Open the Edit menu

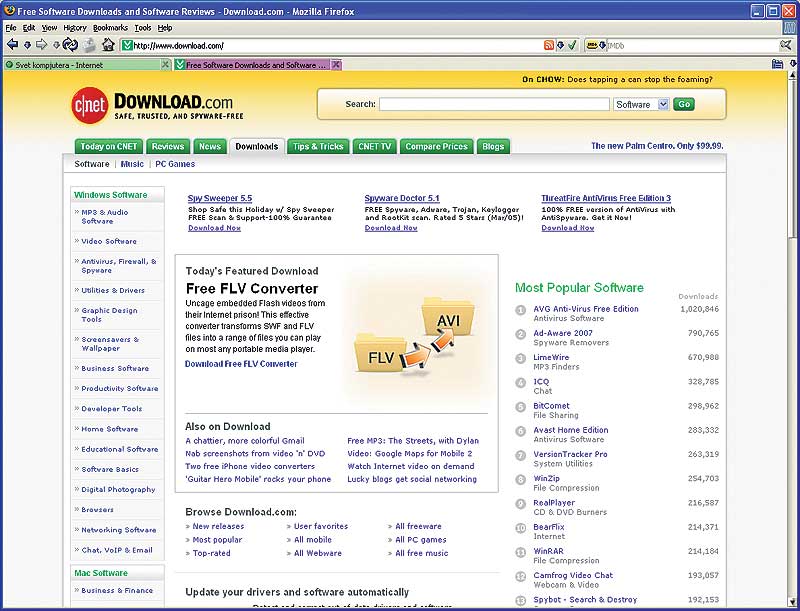coord(29,28)
